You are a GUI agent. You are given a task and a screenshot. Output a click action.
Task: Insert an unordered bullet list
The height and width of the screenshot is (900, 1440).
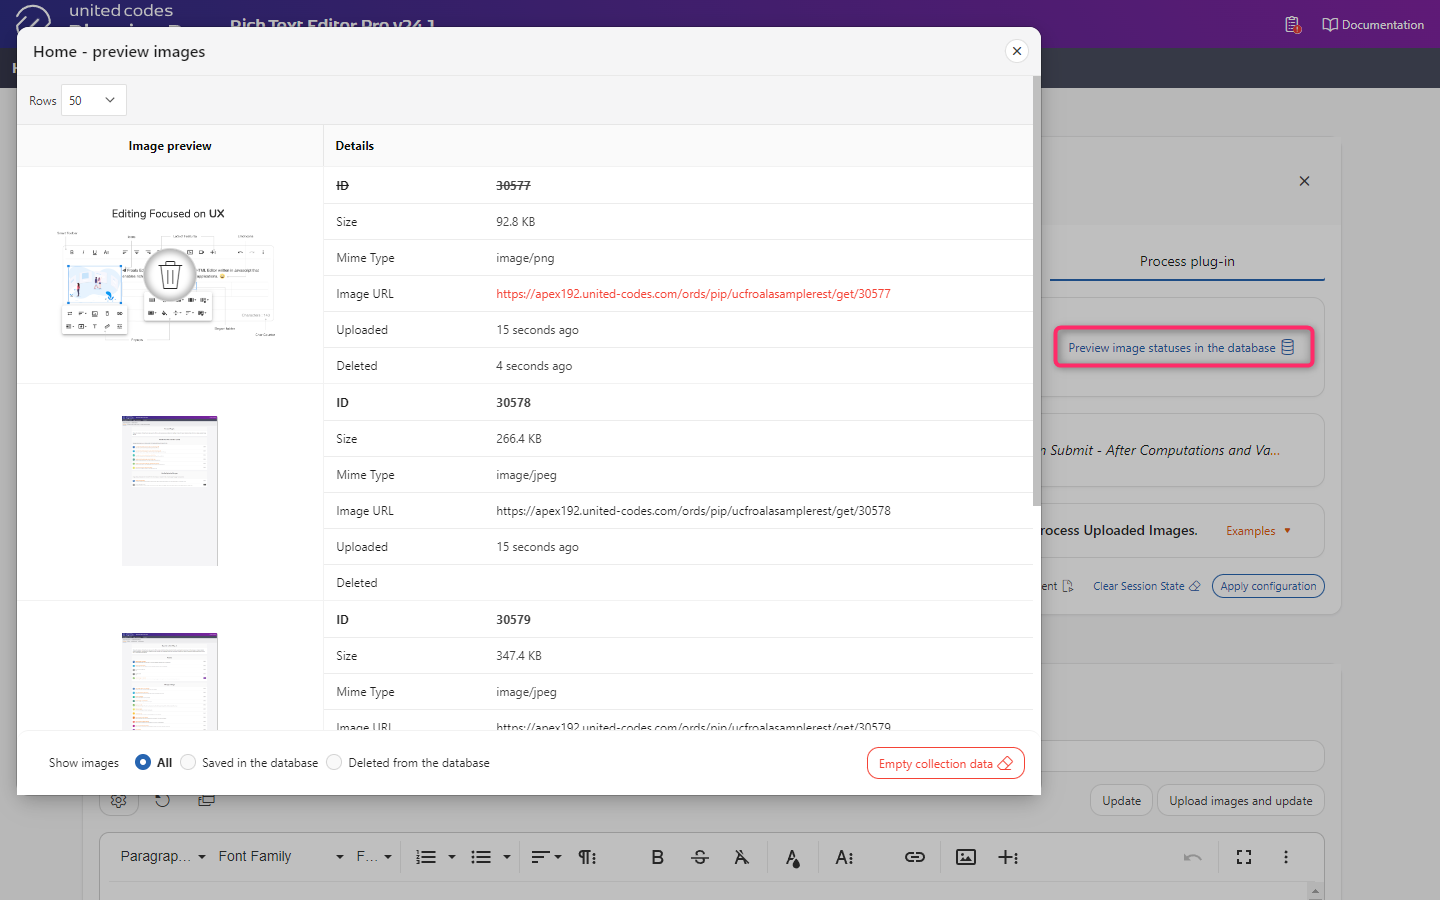[x=481, y=857]
